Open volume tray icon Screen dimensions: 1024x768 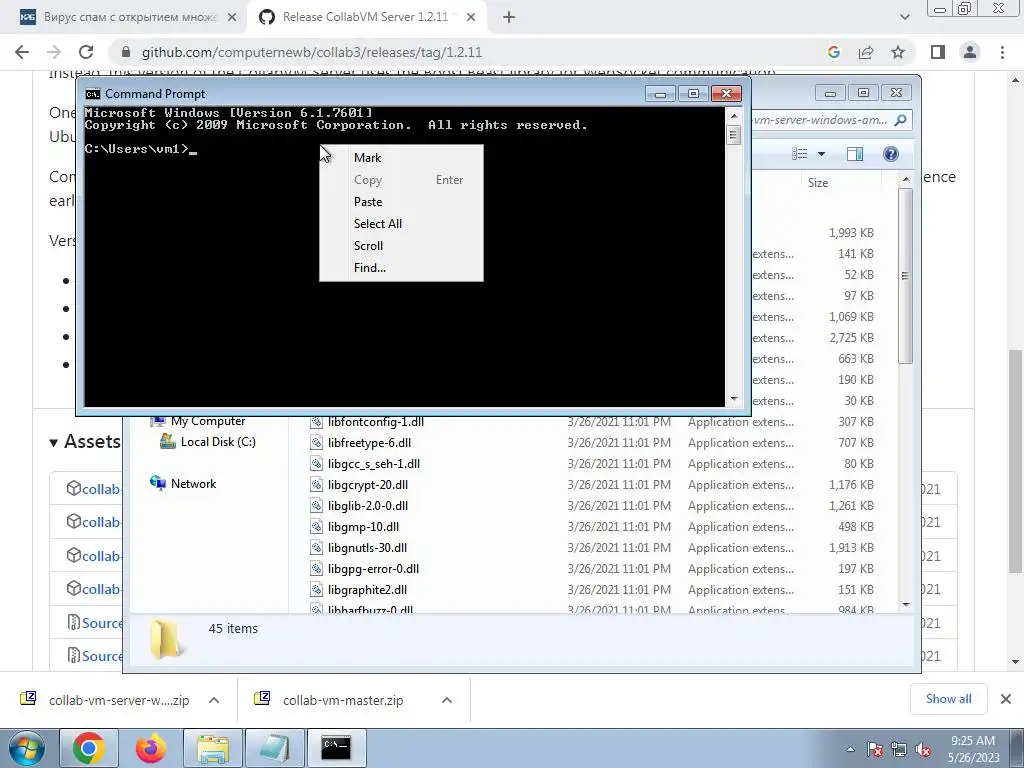click(x=923, y=750)
